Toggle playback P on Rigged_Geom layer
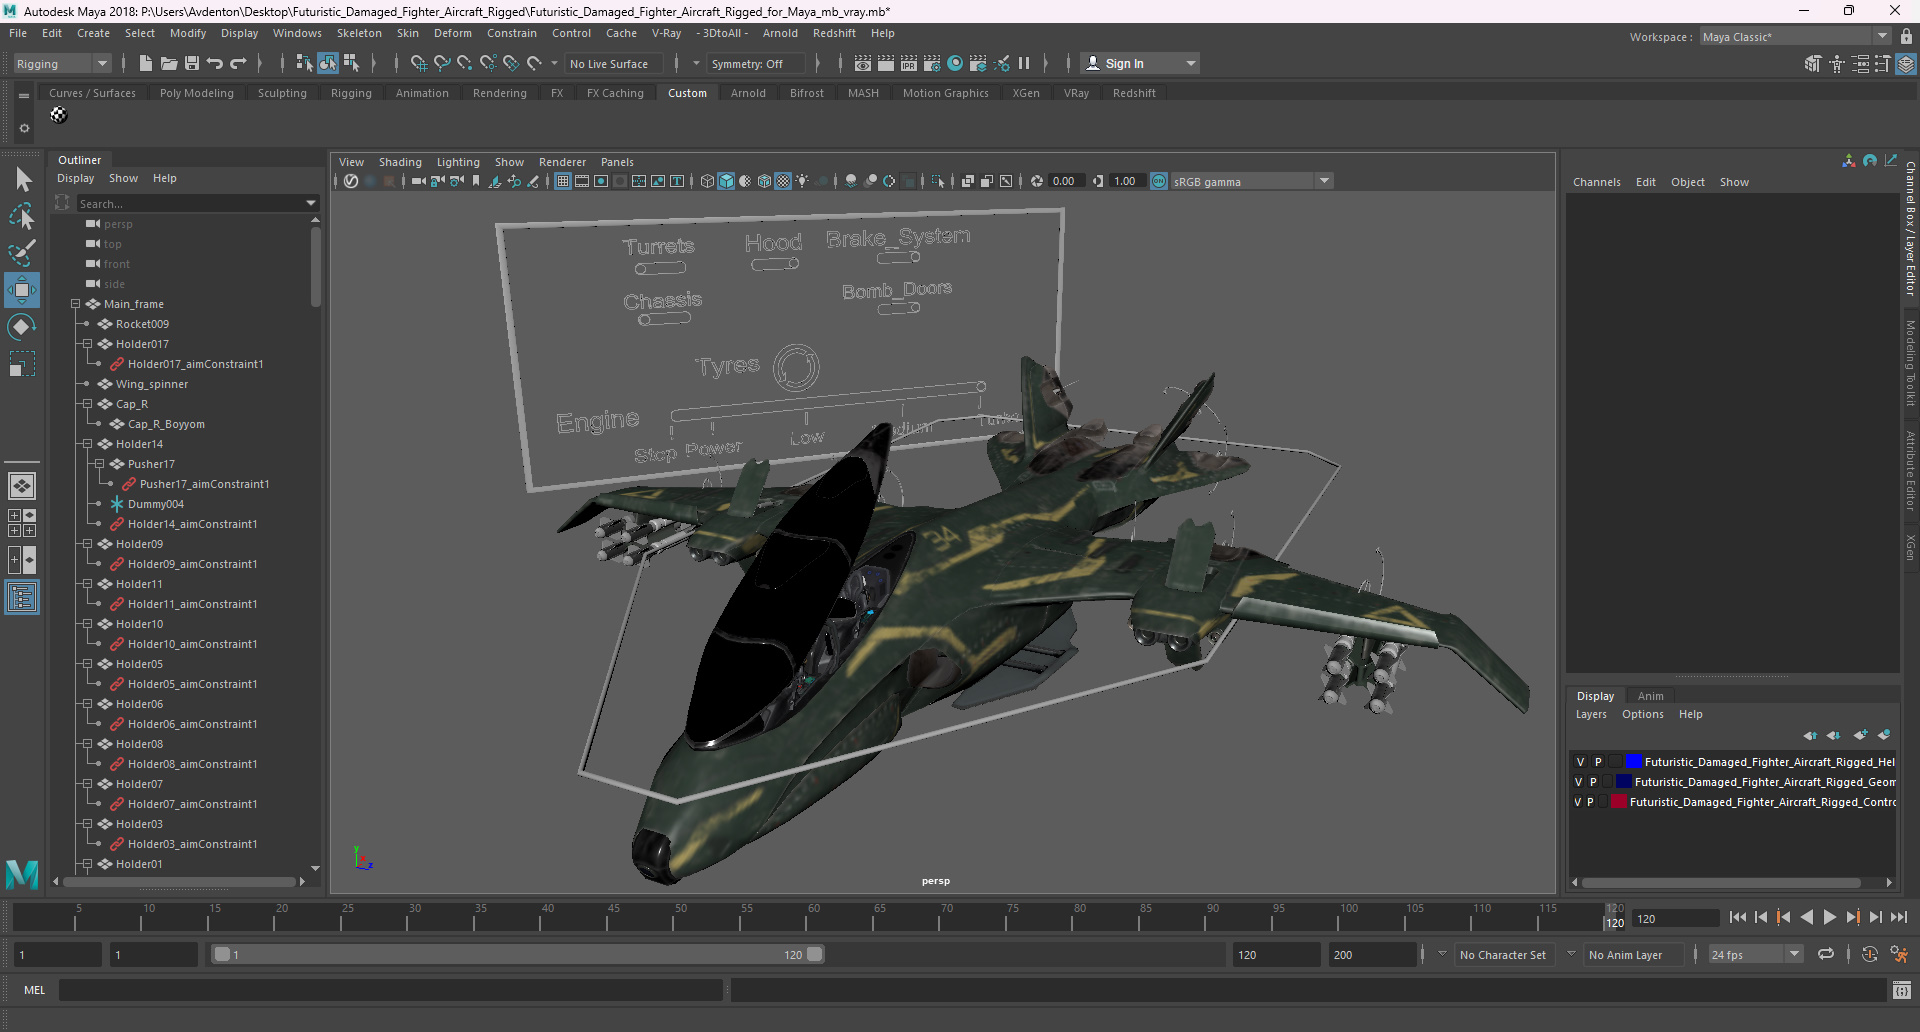1920x1032 pixels. coord(1593,782)
